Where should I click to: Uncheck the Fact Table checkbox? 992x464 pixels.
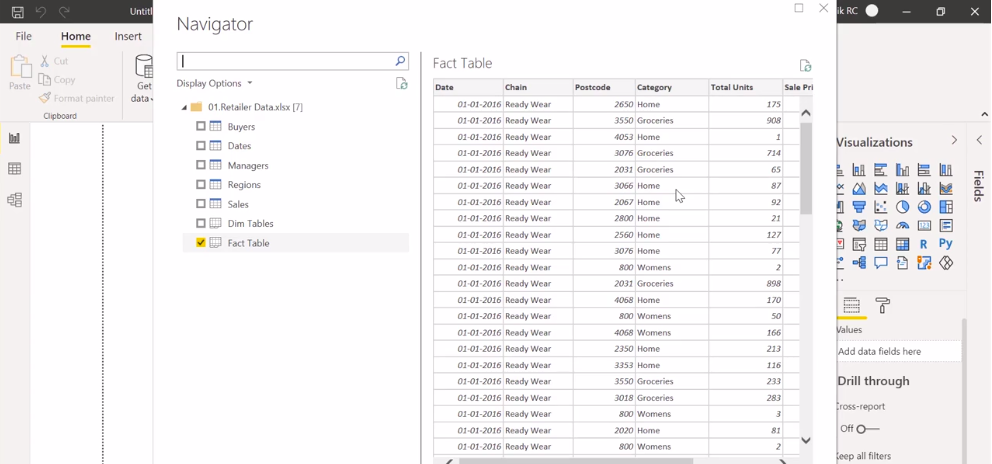coord(201,242)
